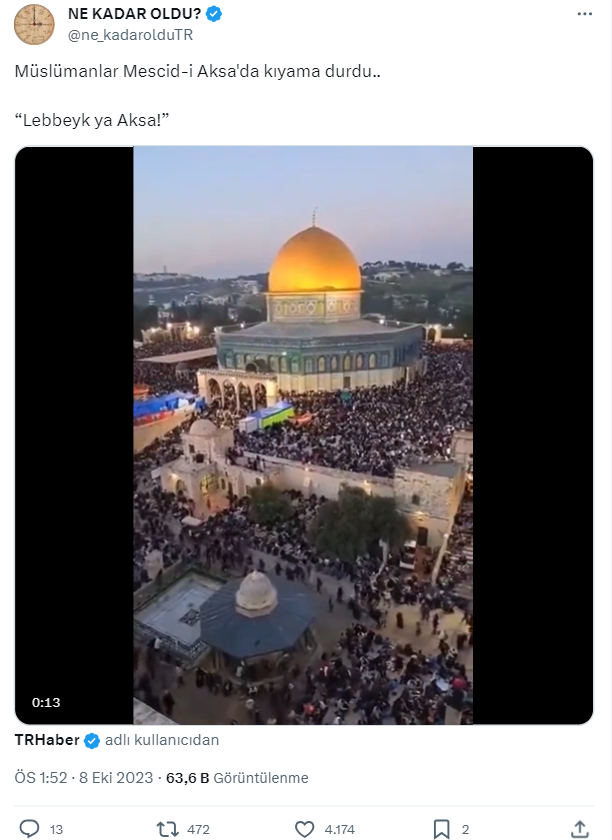Click the @ne_kadaroIduTR handle
Viewport: 612px width, 840px height.
[x=130, y=35]
